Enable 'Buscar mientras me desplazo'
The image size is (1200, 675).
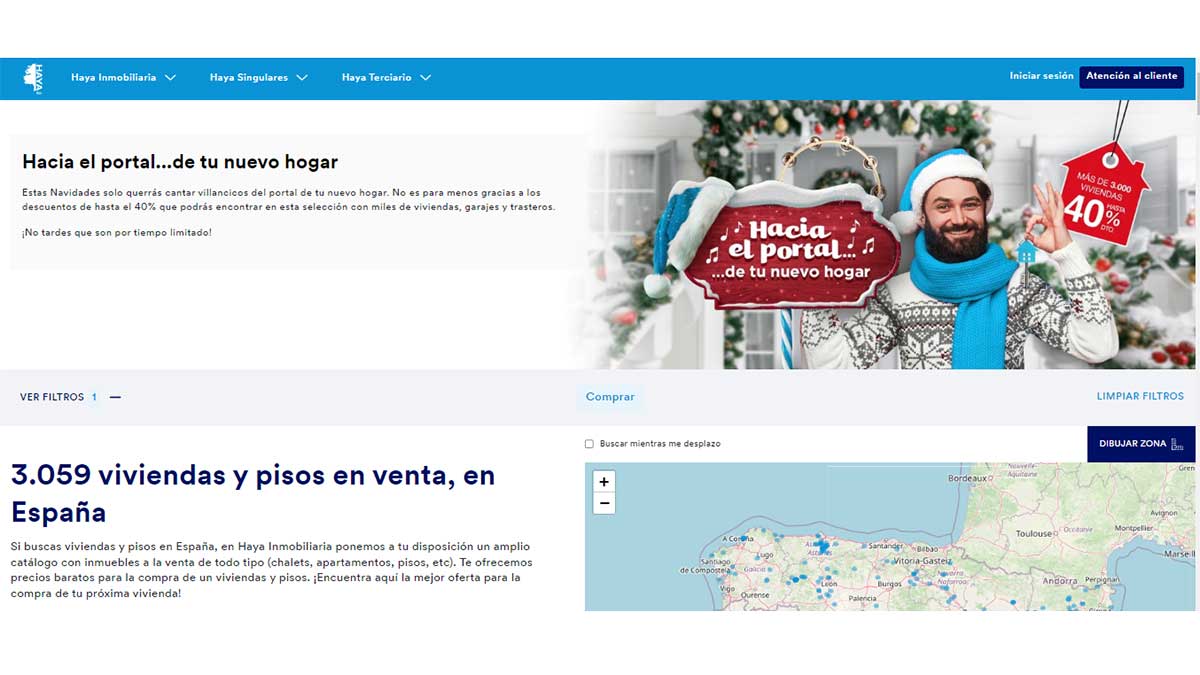[588, 443]
